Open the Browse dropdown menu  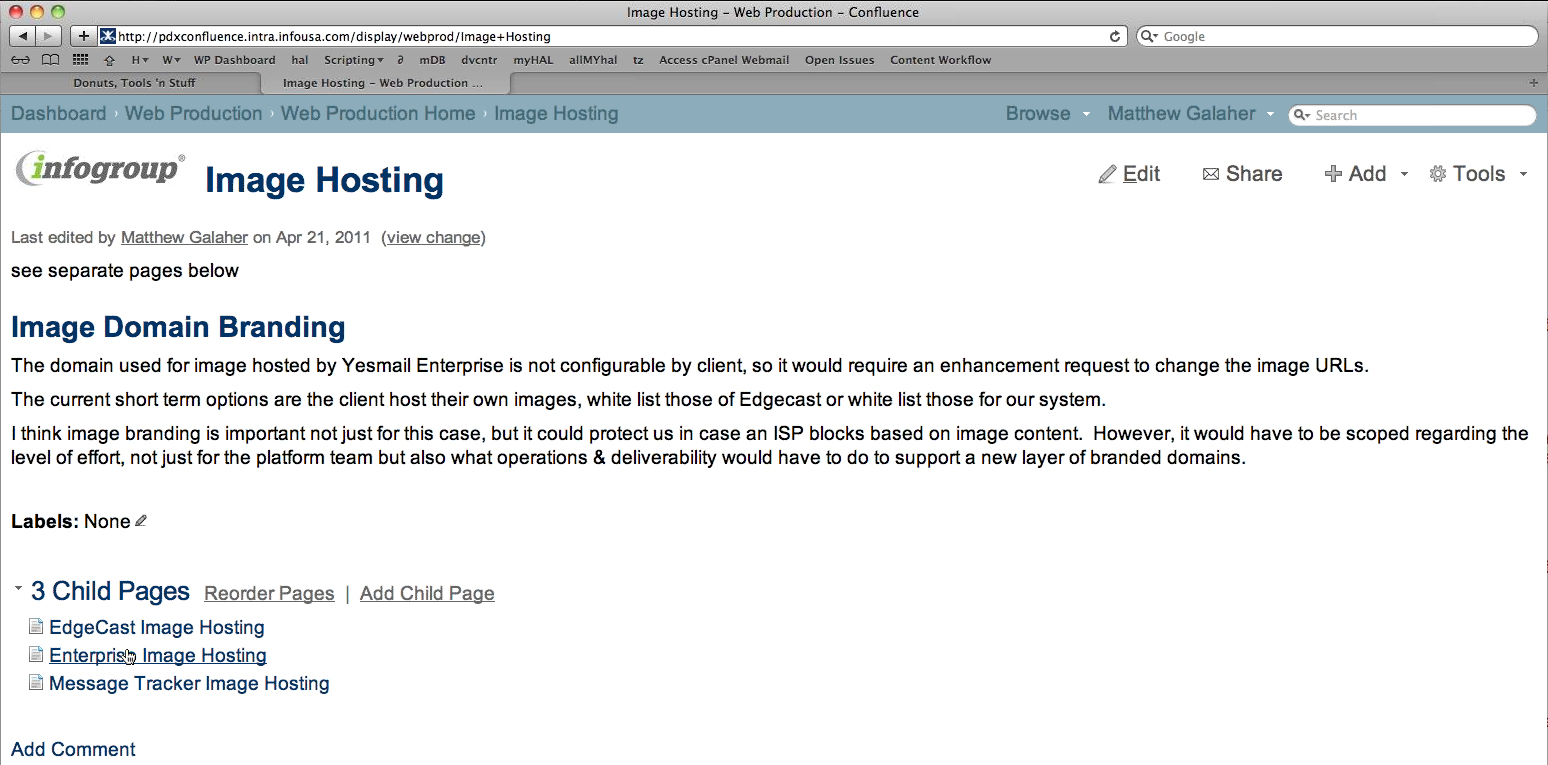[1047, 114]
